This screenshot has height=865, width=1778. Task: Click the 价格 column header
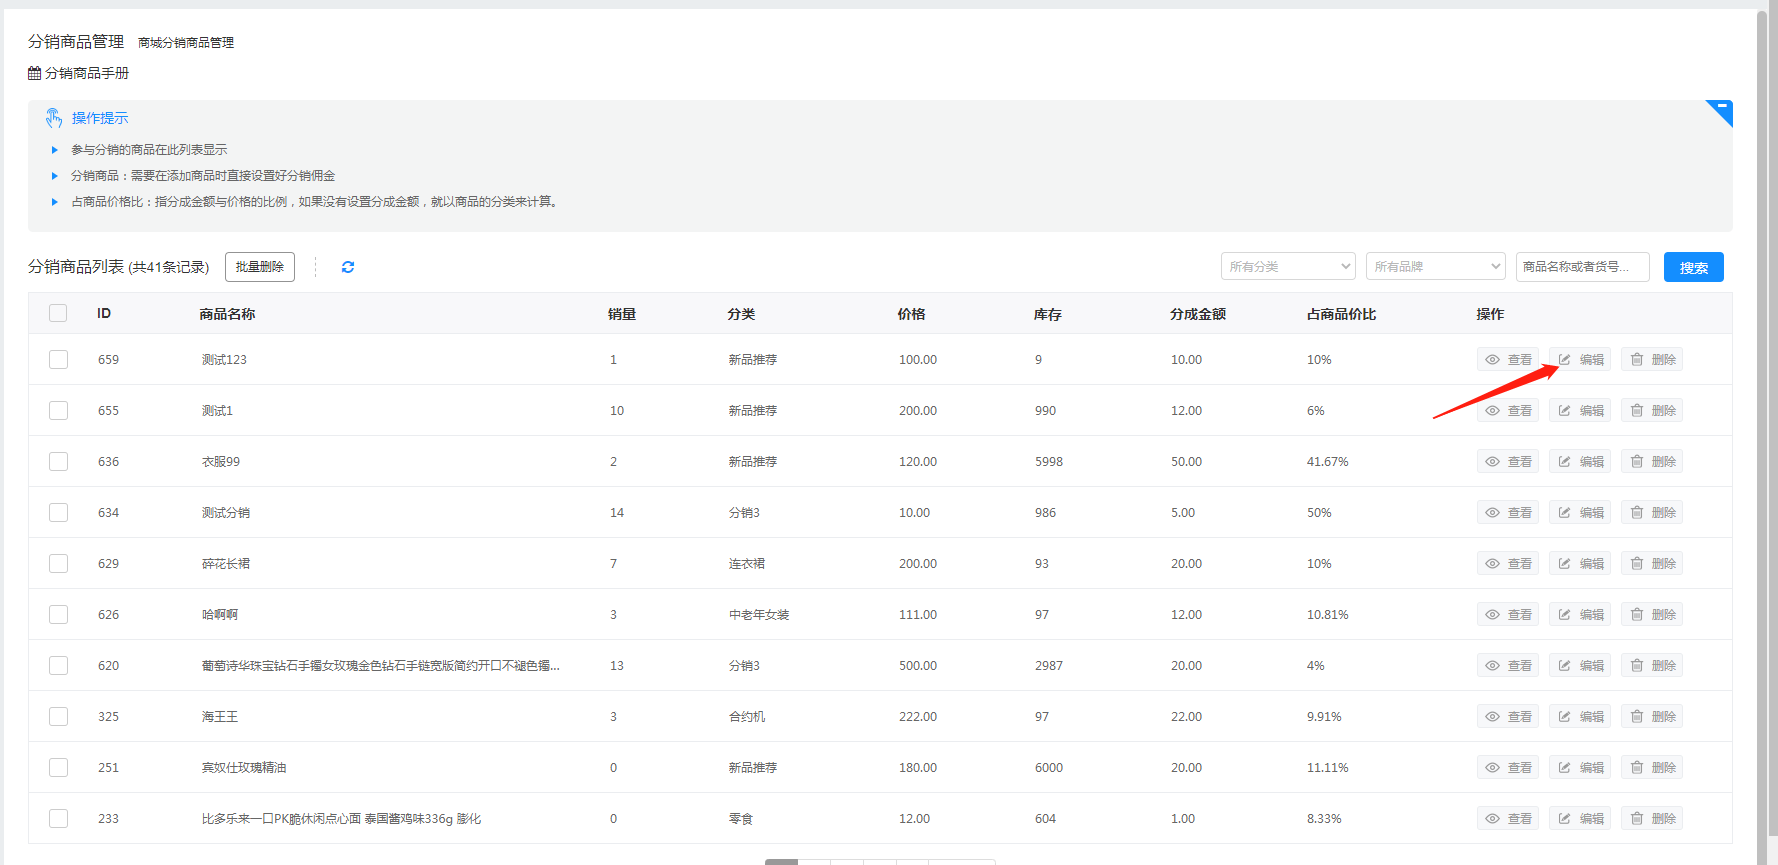coord(911,314)
